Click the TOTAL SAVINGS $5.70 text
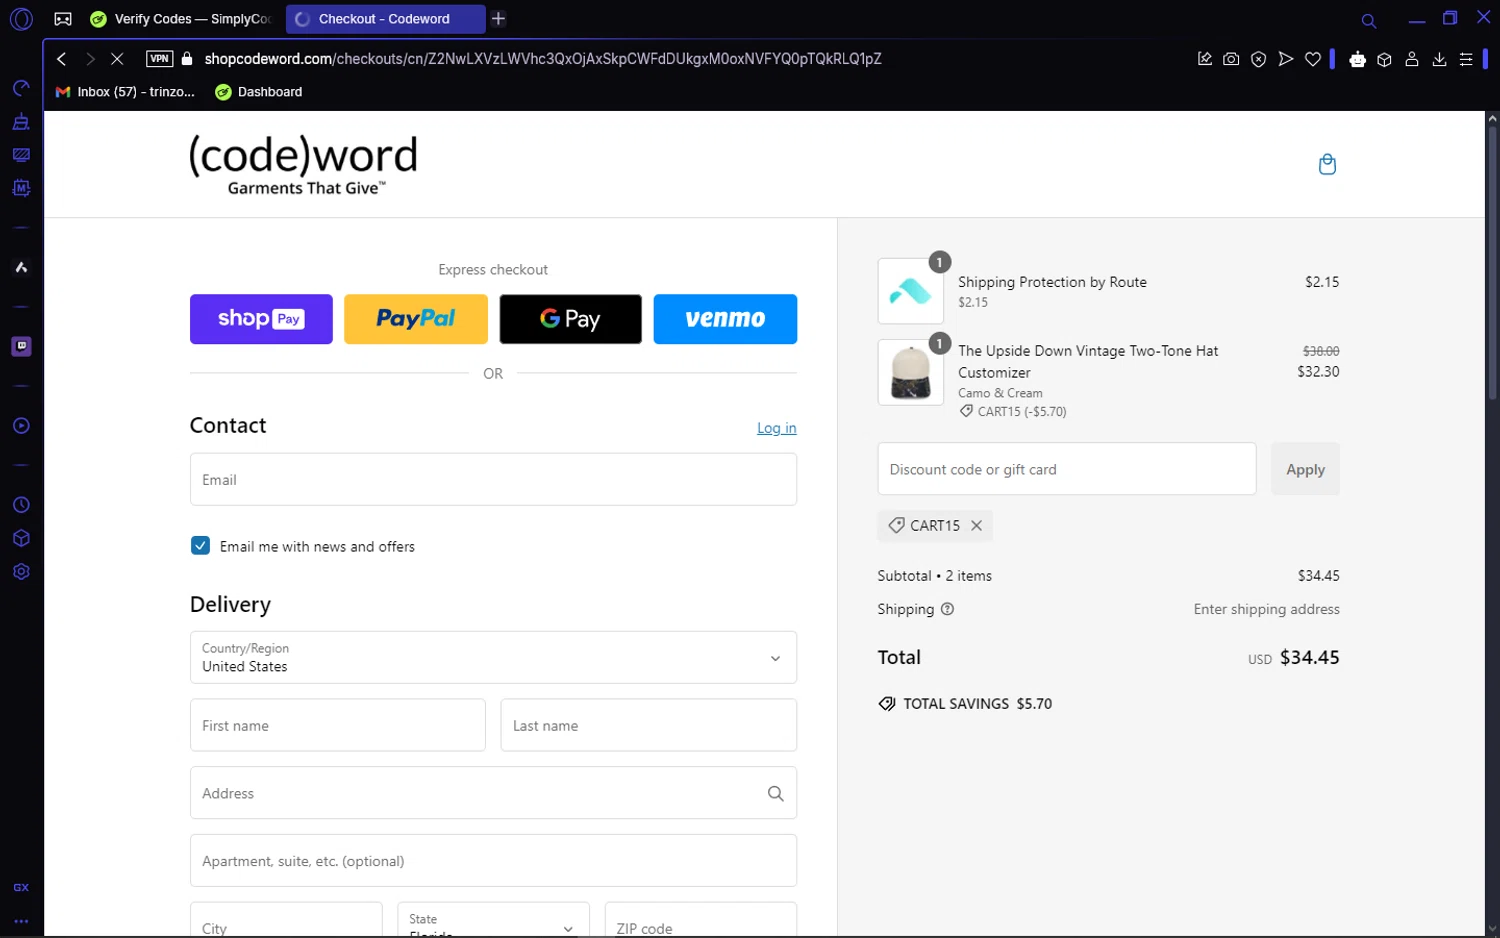 click(x=977, y=704)
